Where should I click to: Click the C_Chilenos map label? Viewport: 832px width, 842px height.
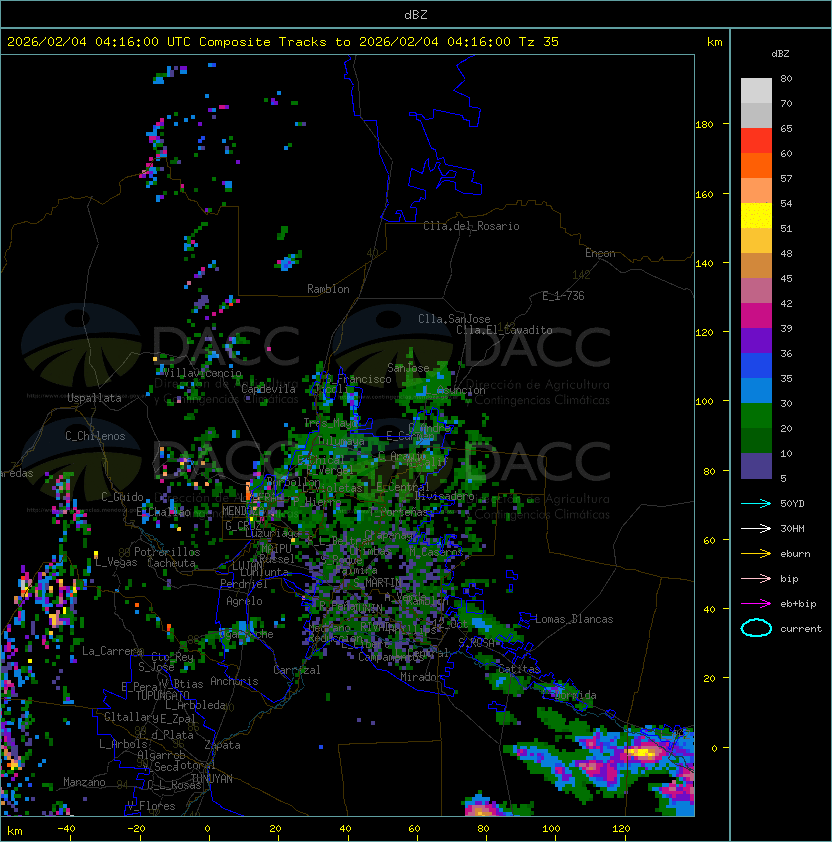95,436
